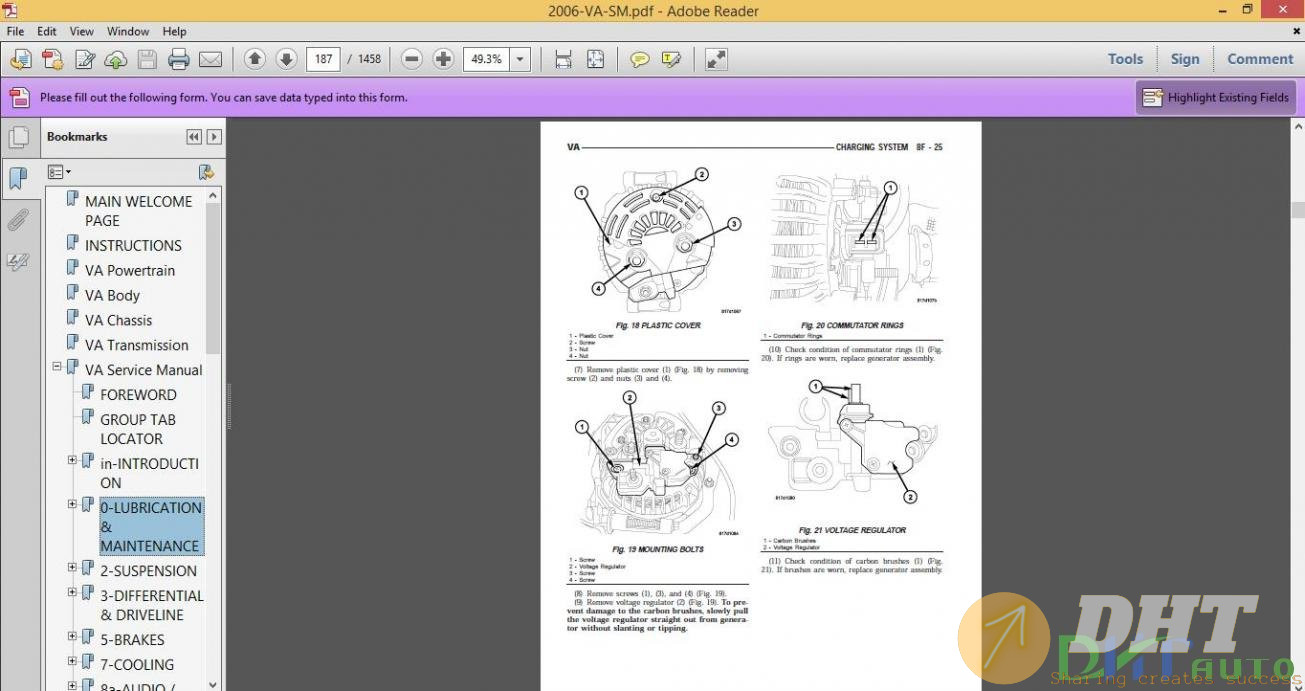Click the Bookmarks panel expand arrow button
This screenshot has height=691, width=1305.
[214, 137]
